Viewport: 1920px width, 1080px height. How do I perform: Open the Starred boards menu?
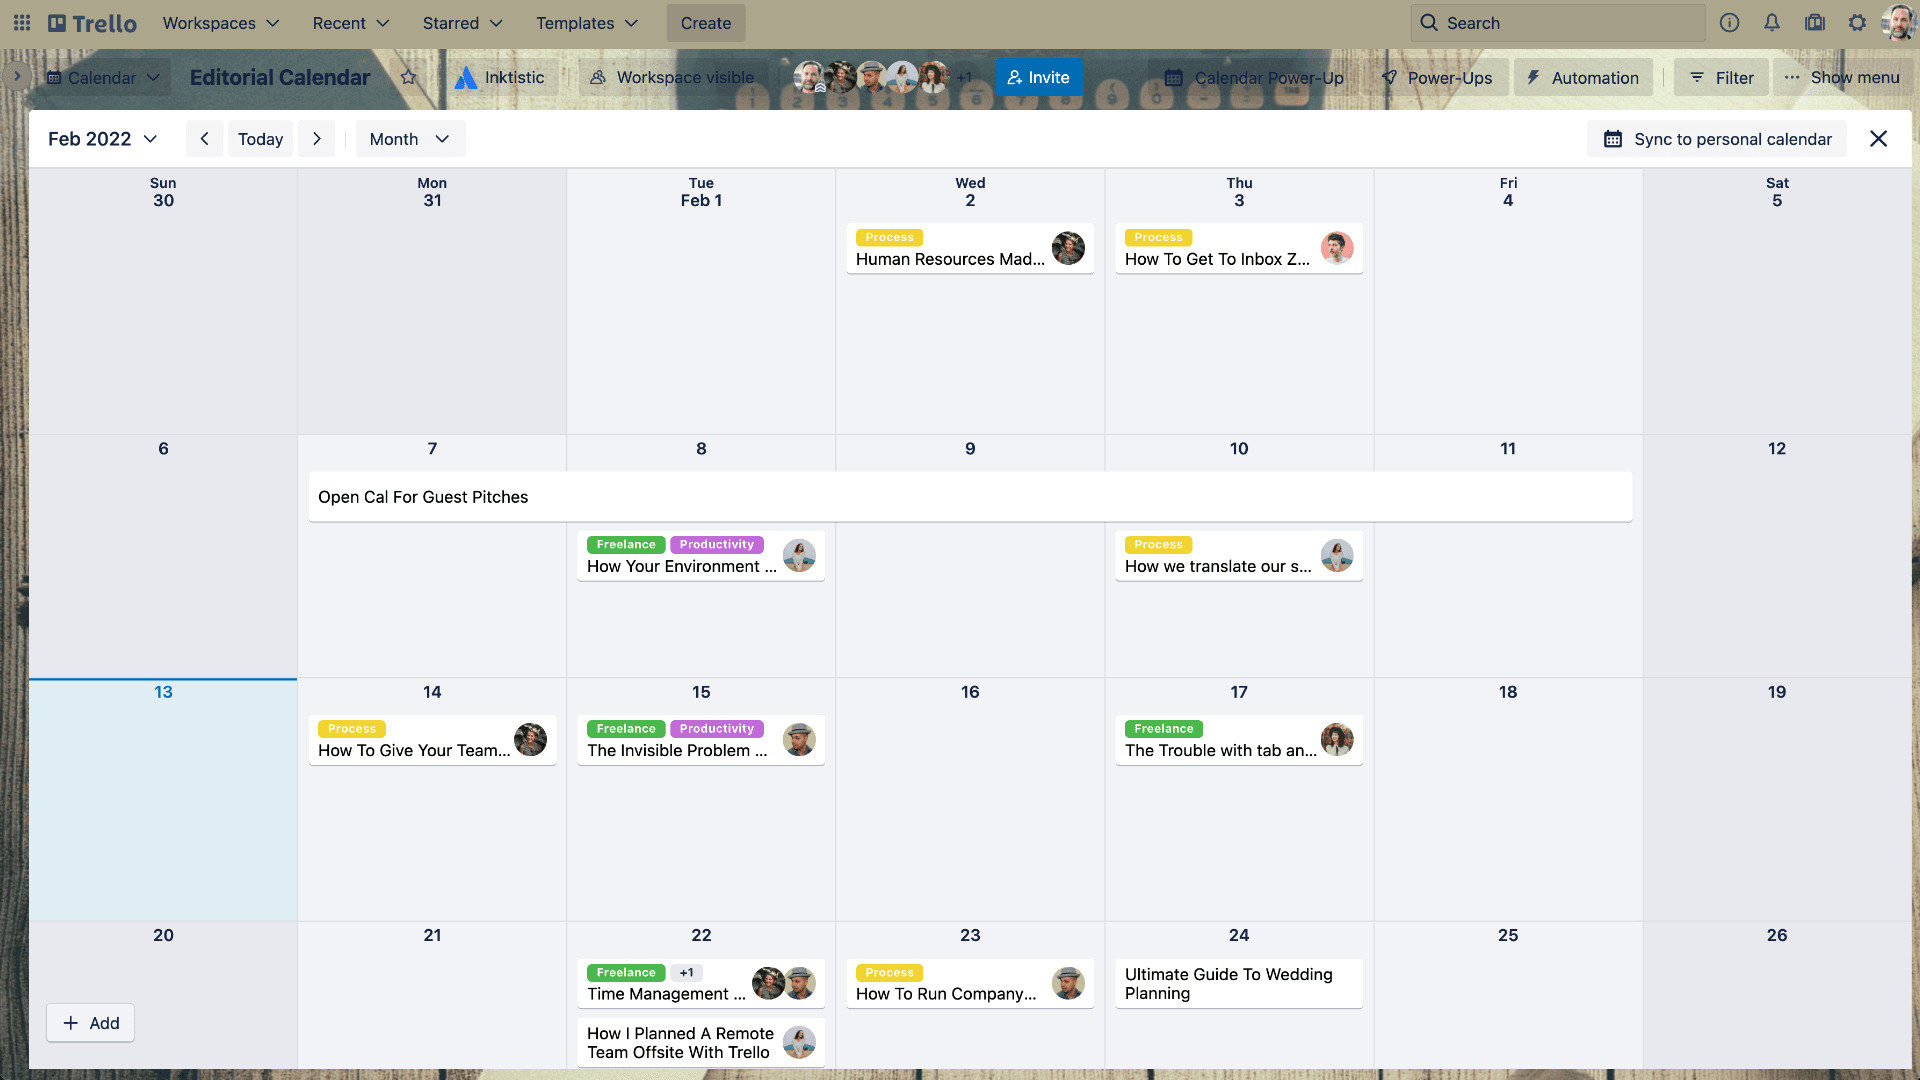pos(461,22)
